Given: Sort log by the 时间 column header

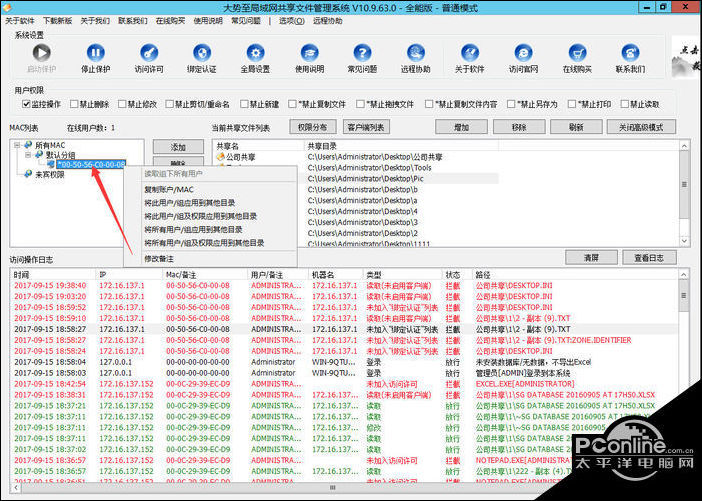Looking at the screenshot, I should [x=52, y=274].
